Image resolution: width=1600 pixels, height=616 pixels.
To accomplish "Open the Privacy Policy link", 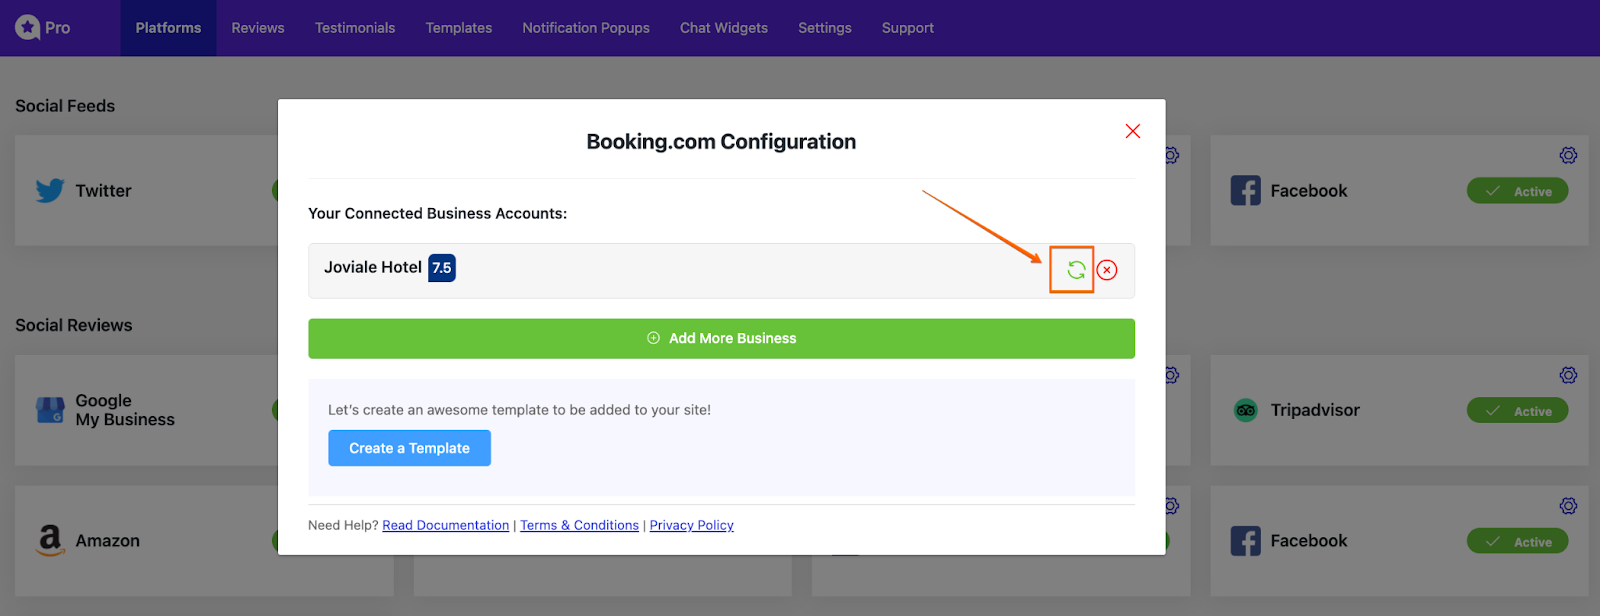I will coord(692,525).
